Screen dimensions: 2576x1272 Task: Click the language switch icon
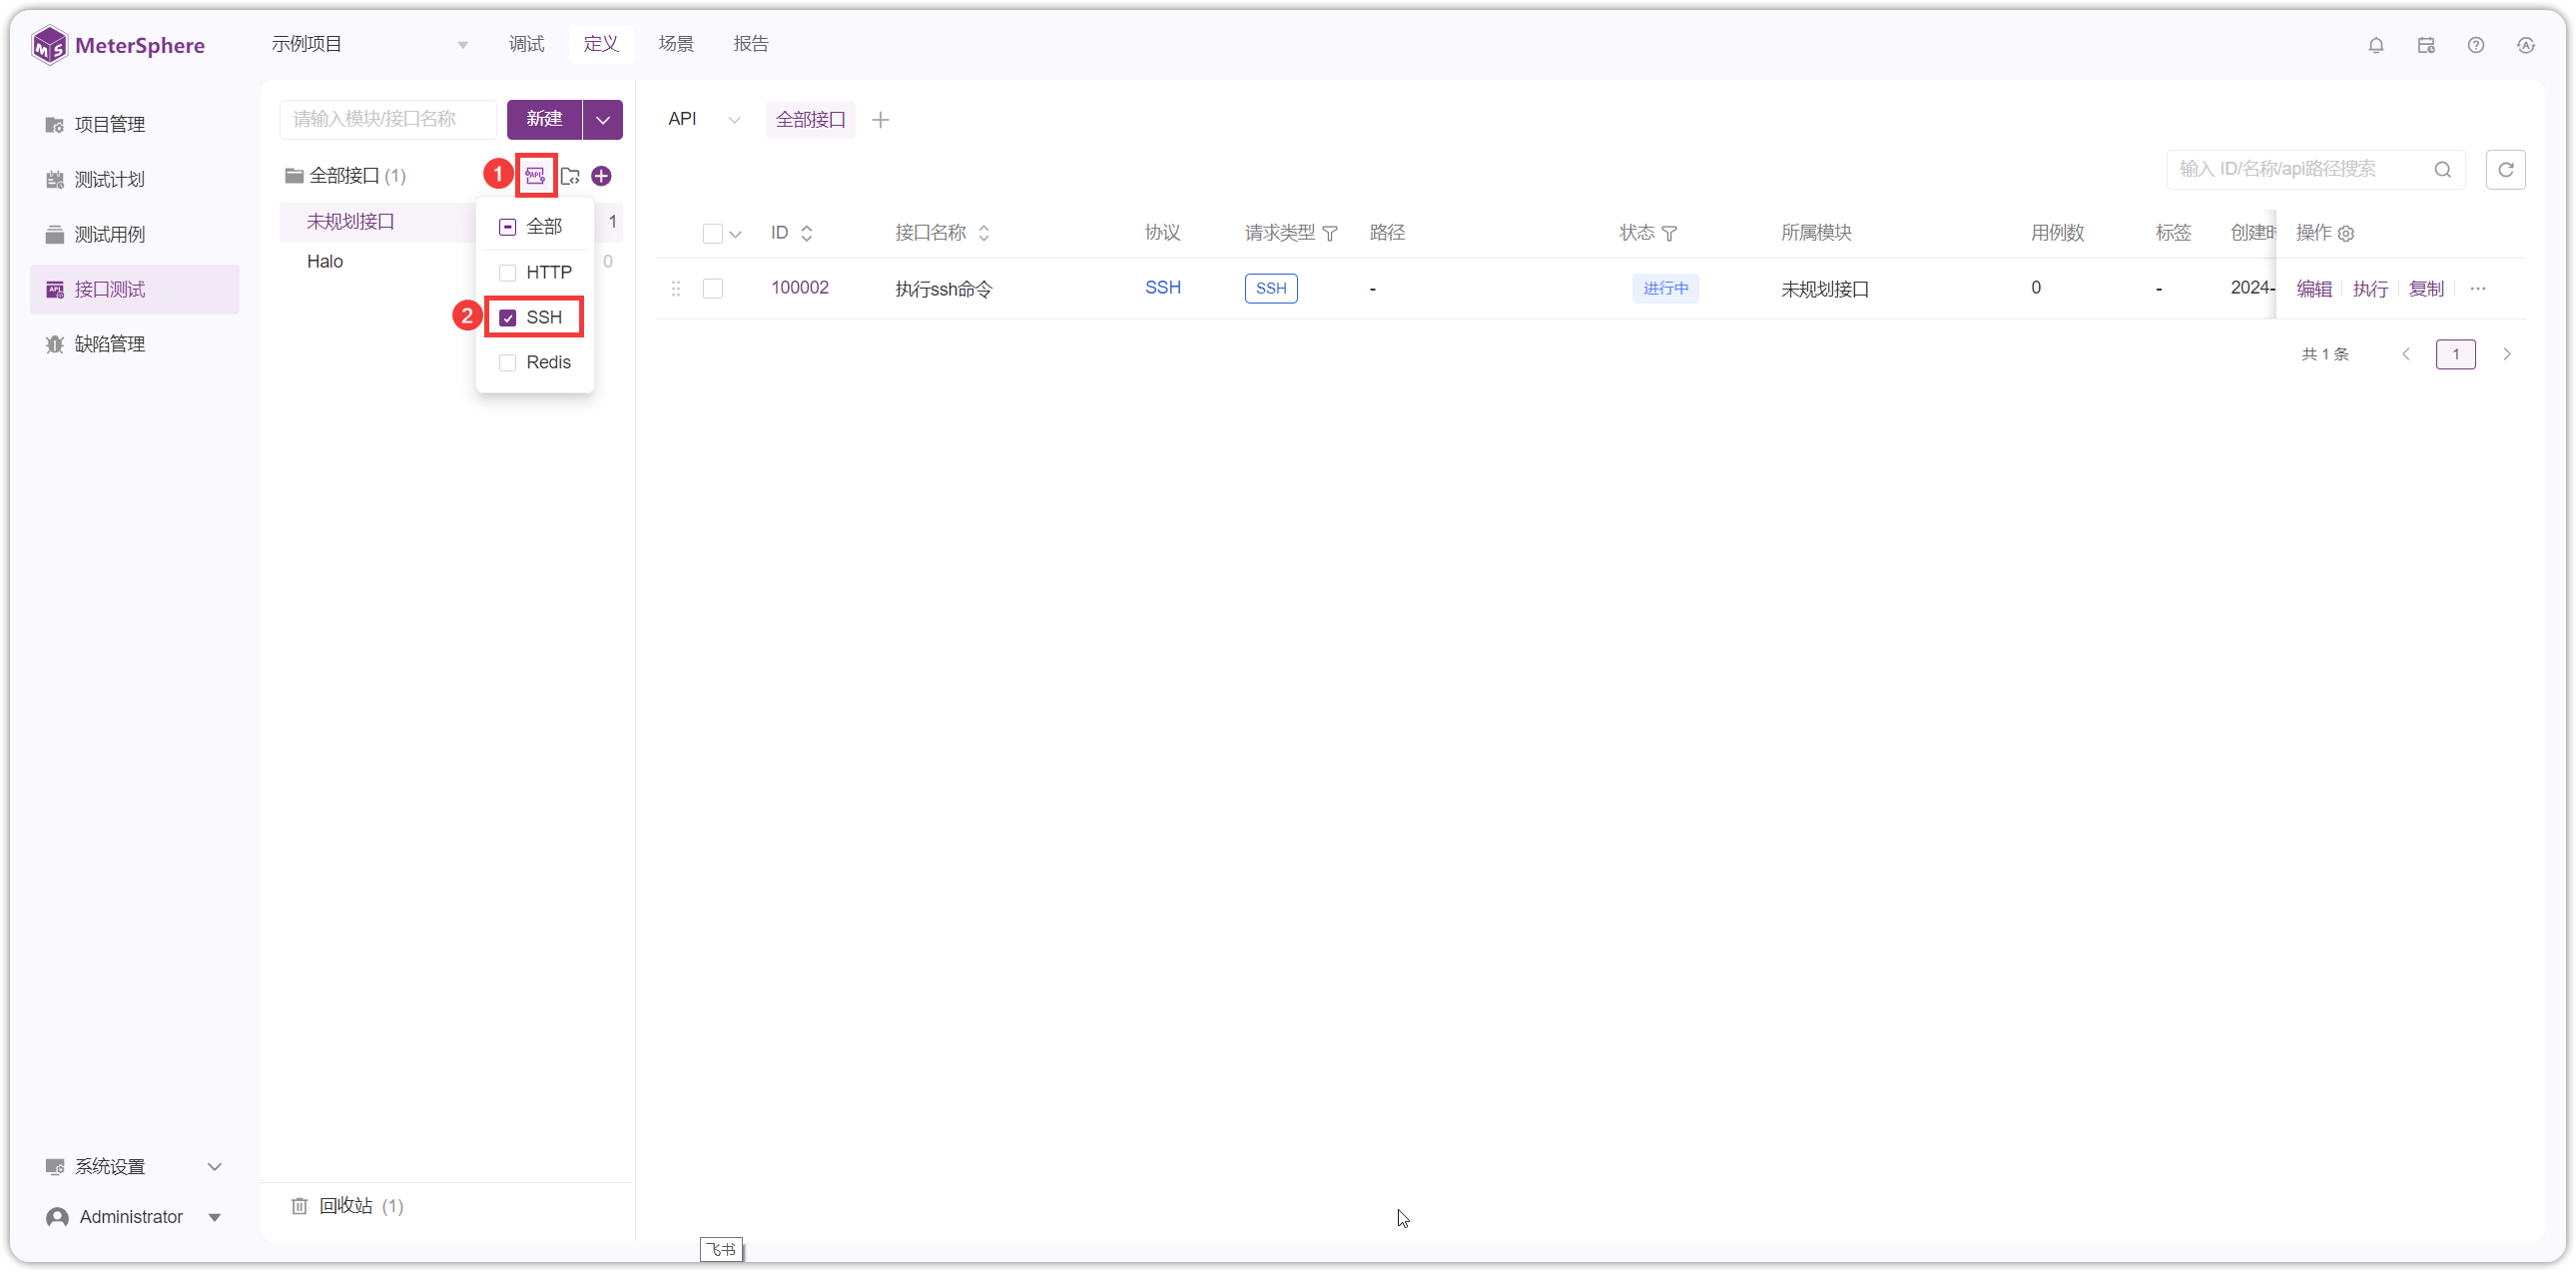2526,45
